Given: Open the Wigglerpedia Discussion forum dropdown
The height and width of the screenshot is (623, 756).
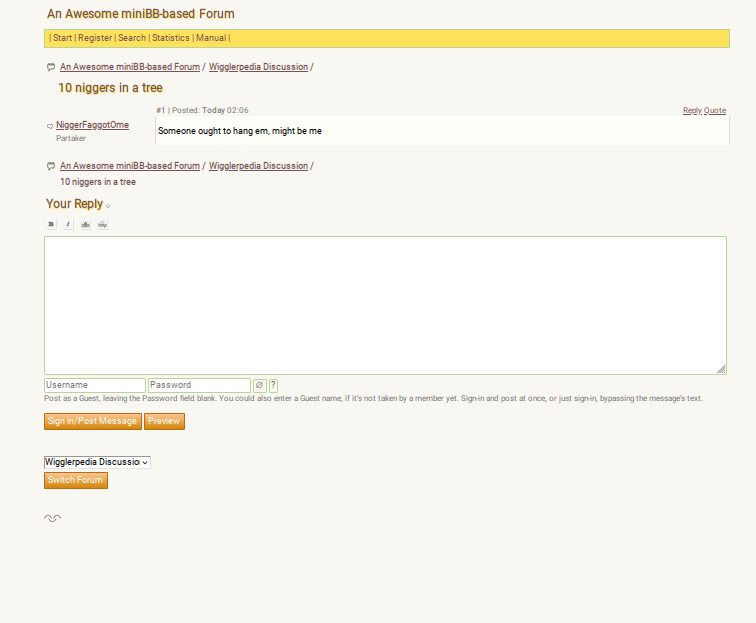Looking at the screenshot, I should (x=97, y=462).
